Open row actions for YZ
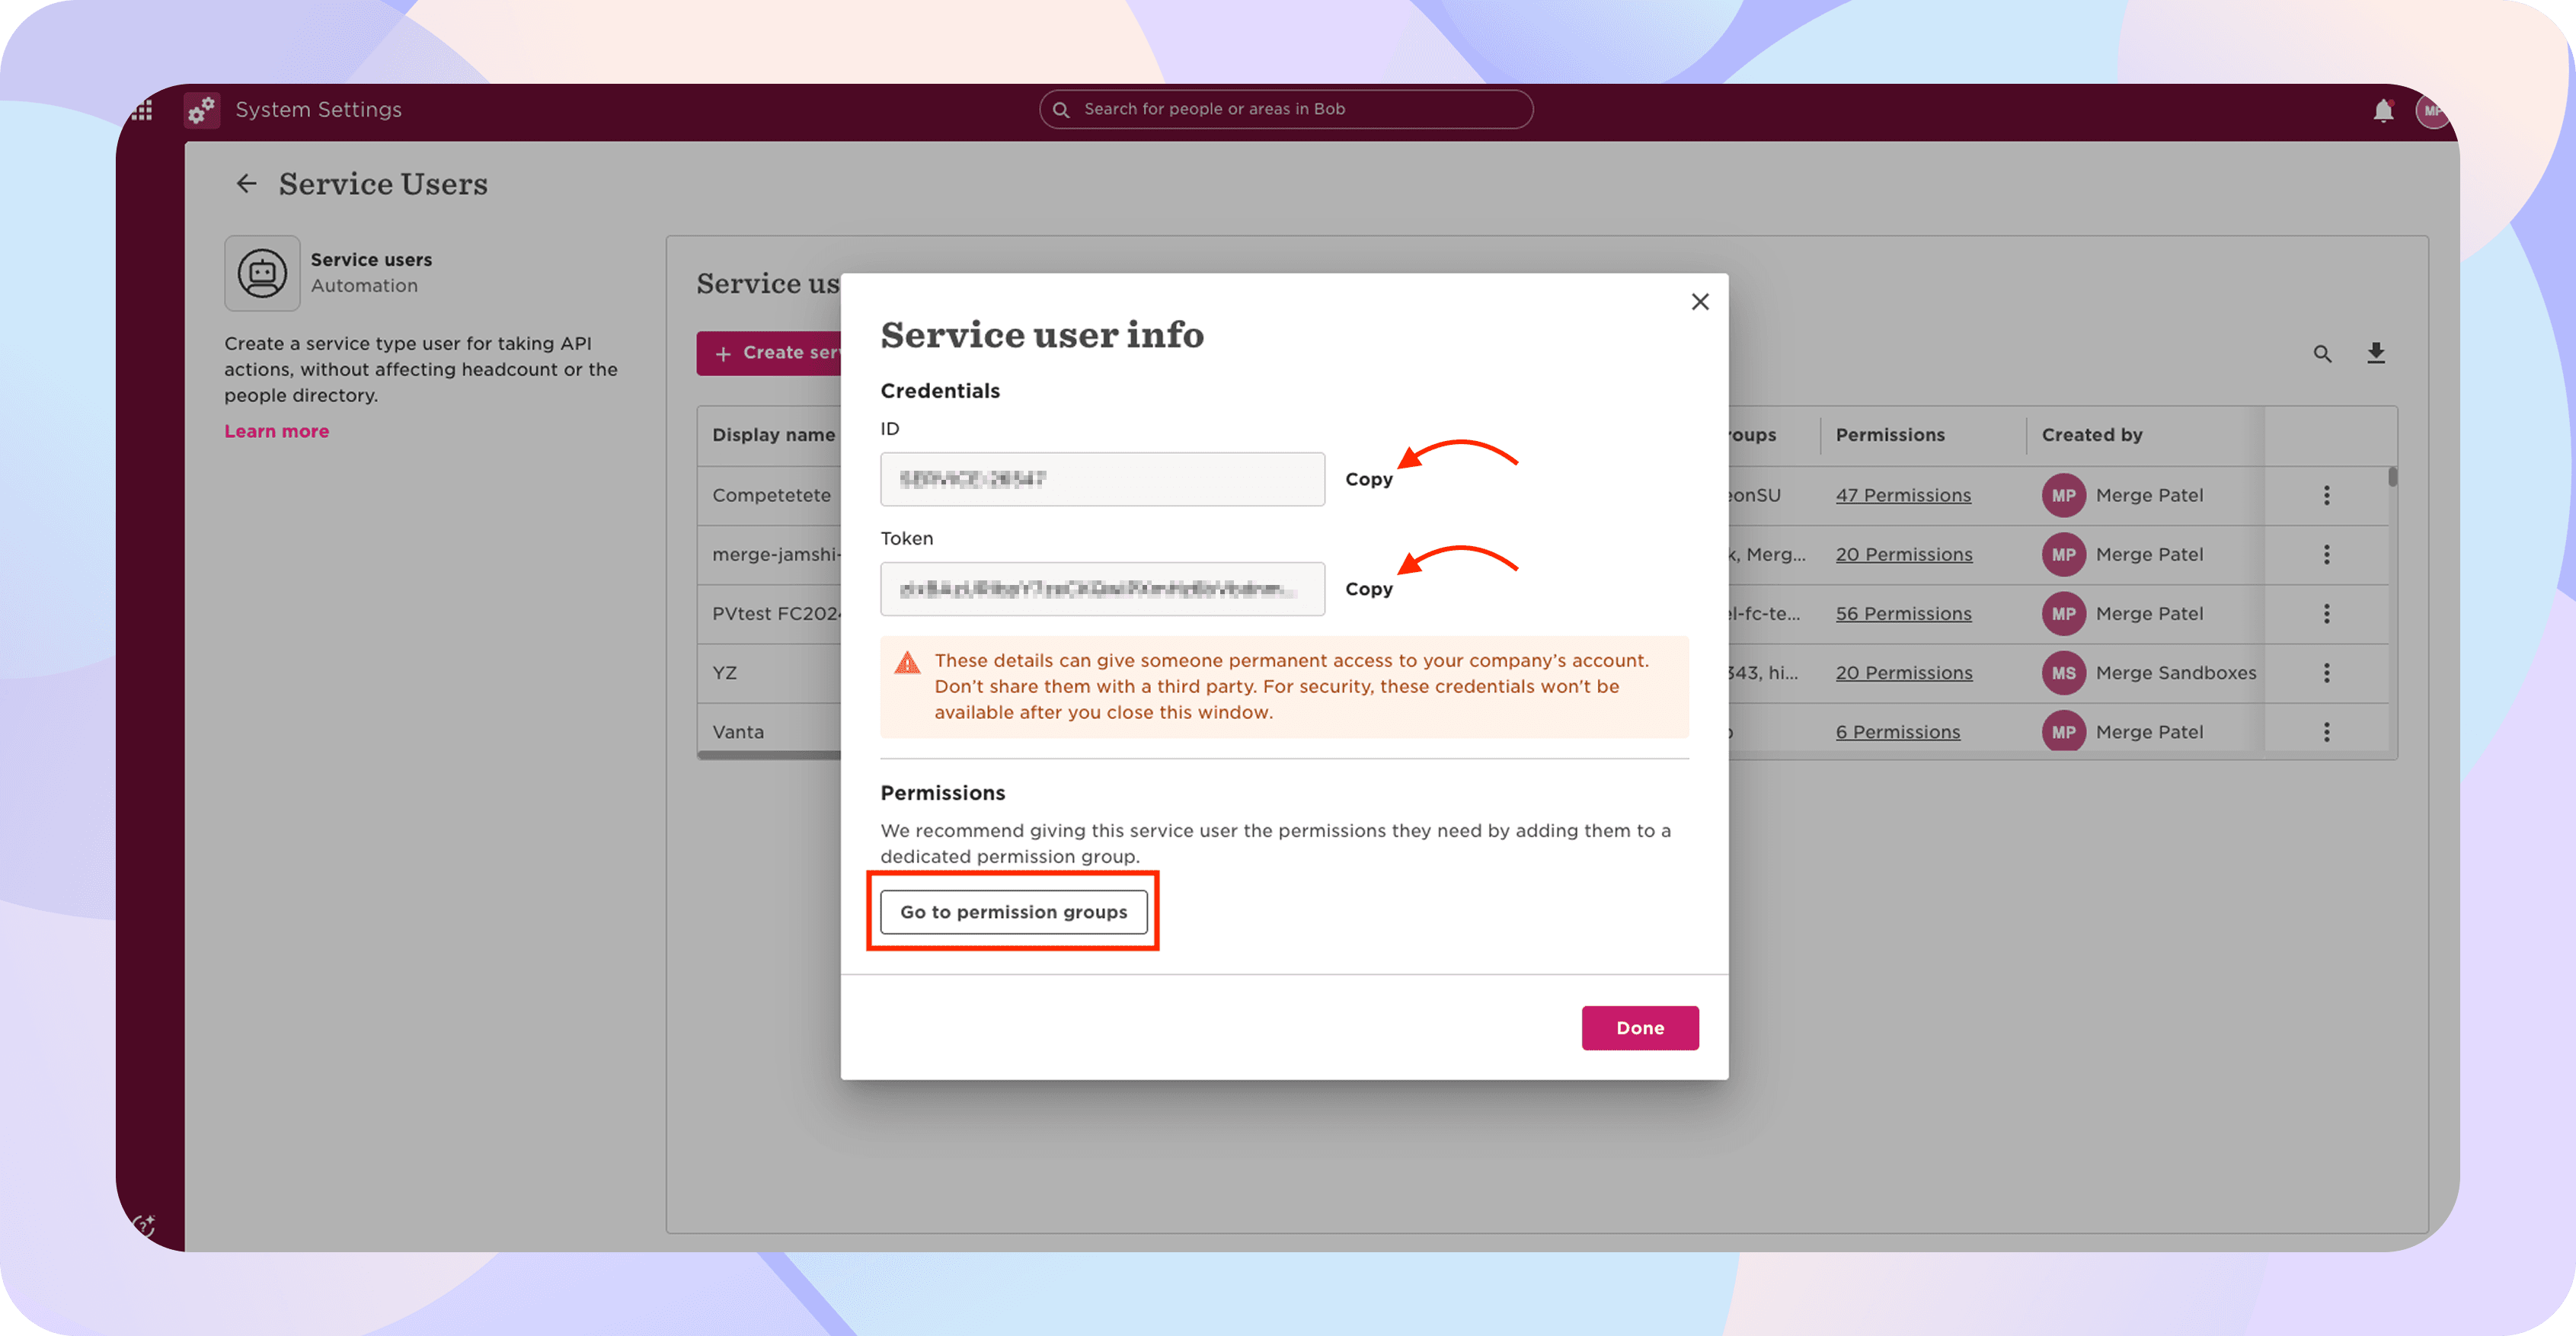Screen dimensions: 2576x1336 click(2327, 673)
